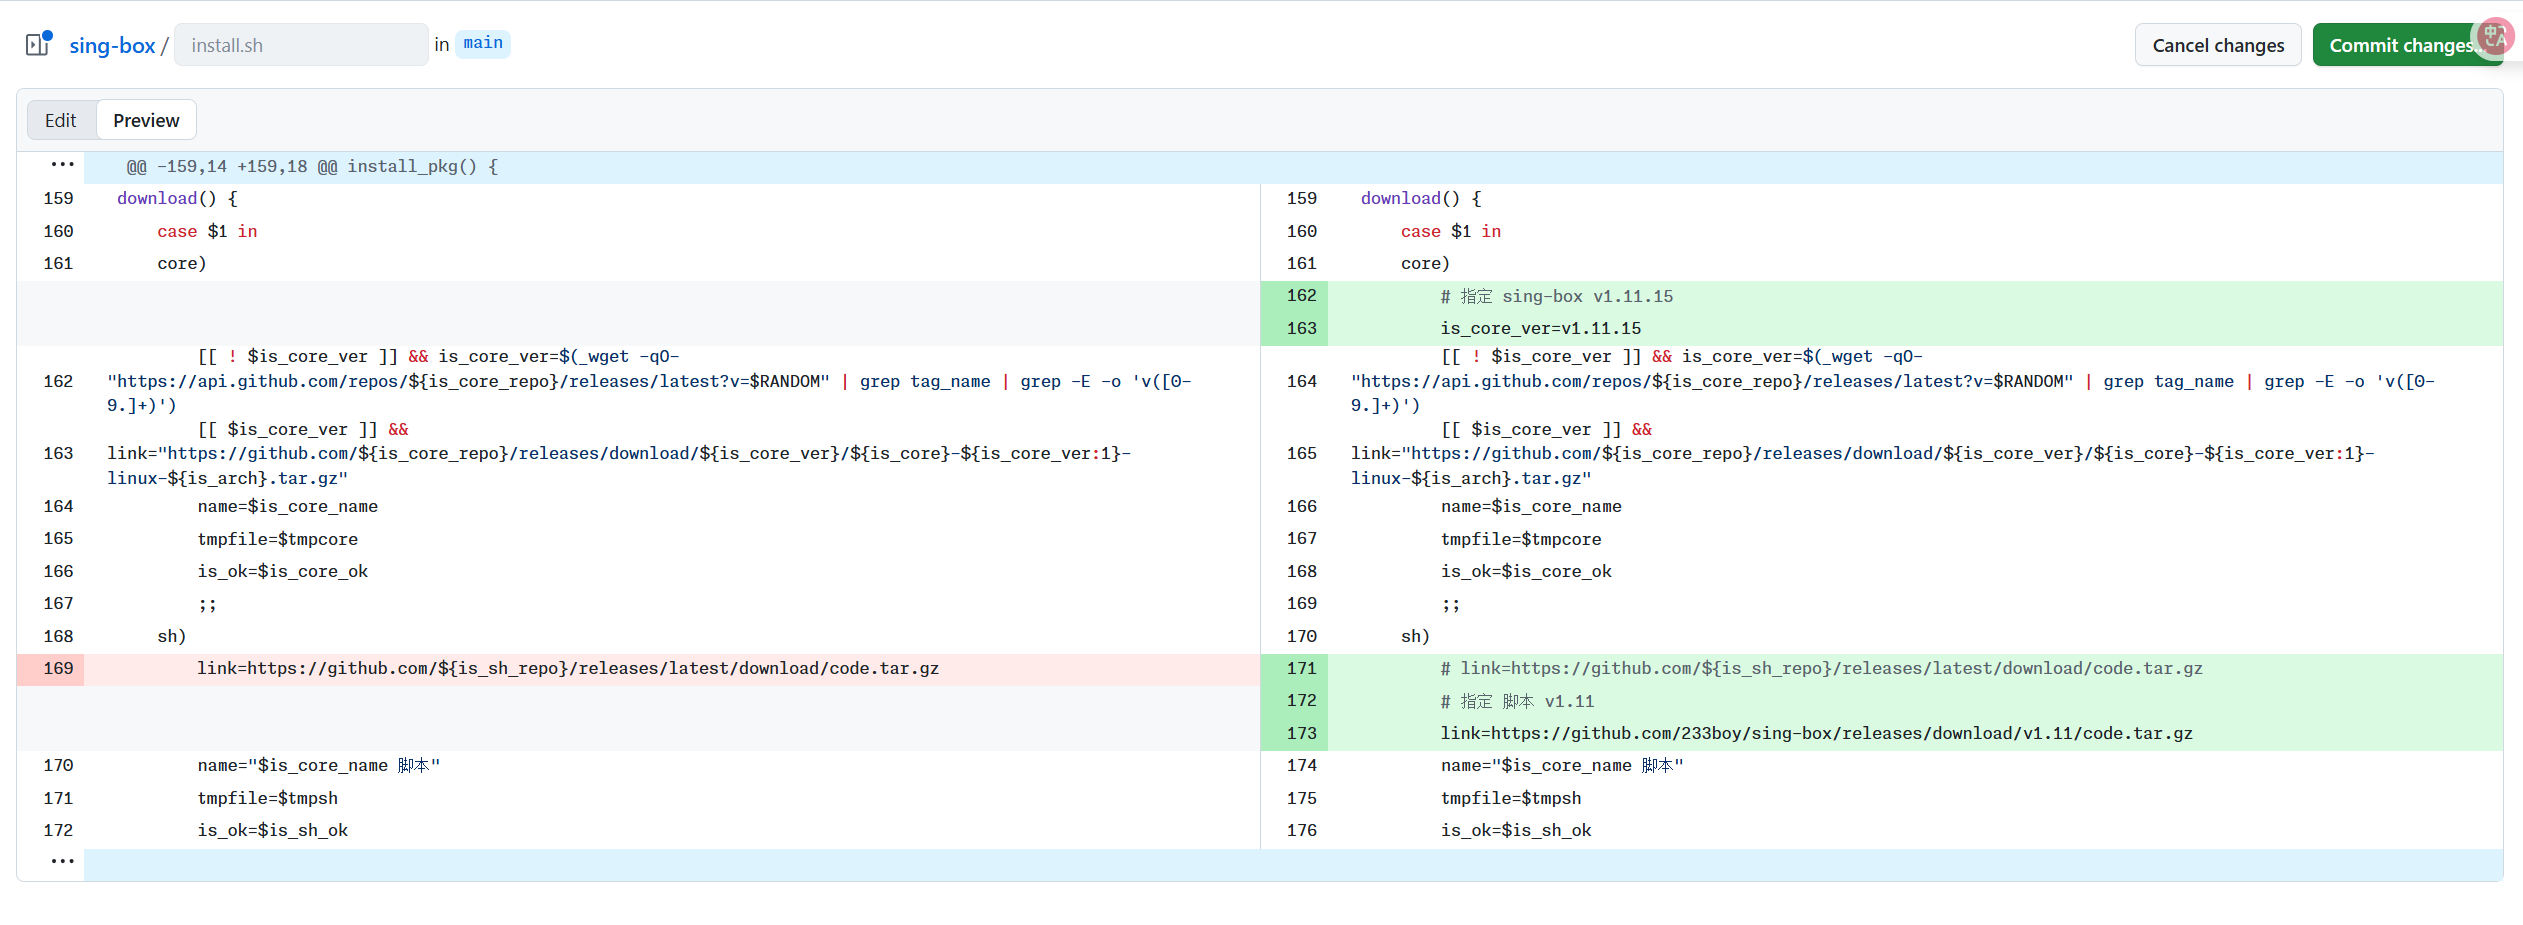Click the removed code.tar.gz link line on left
Image resolution: width=2523 pixels, height=925 pixels.
coord(567,669)
